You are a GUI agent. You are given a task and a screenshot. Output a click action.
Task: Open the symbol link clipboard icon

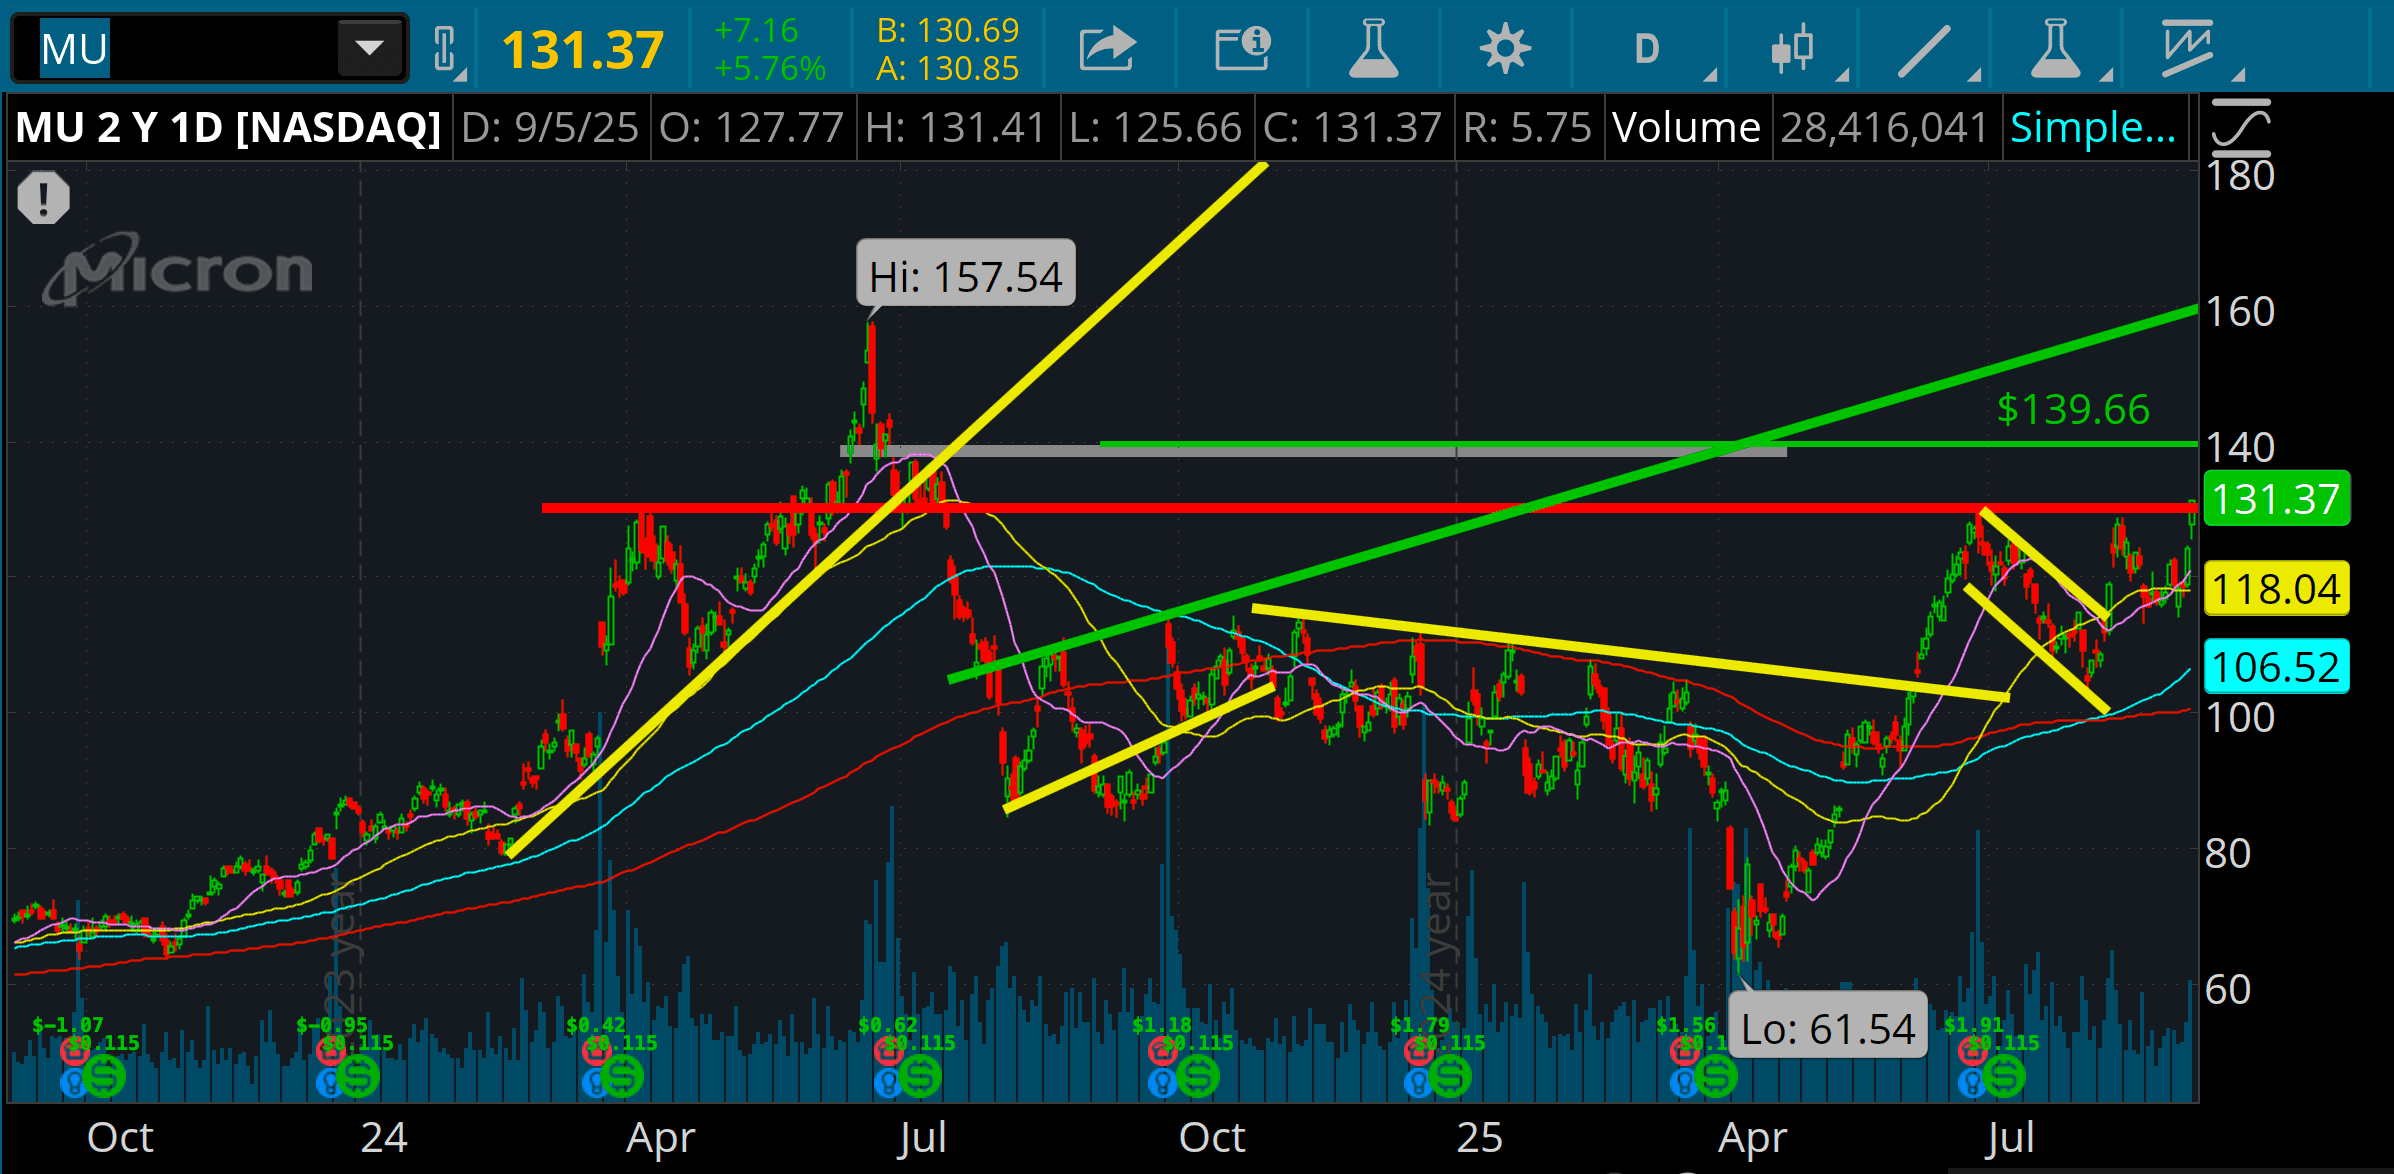pyautogui.click(x=446, y=48)
